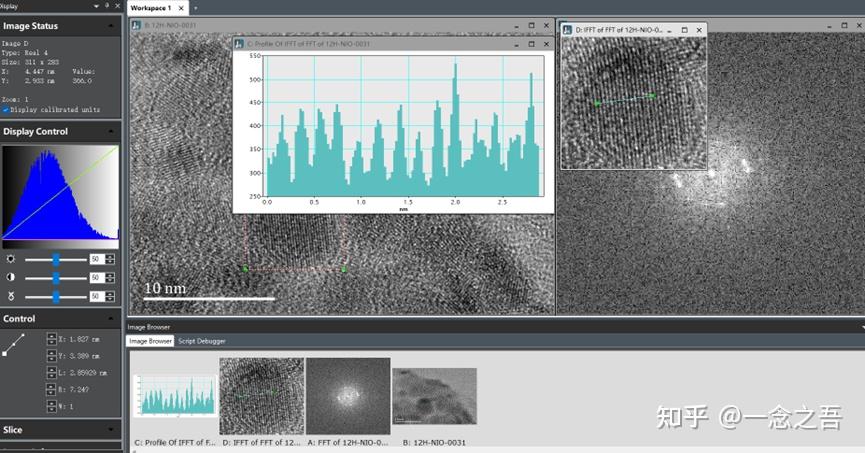The image size is (865, 453).
Task: Click the brightness slider handle
Action: click(56, 259)
